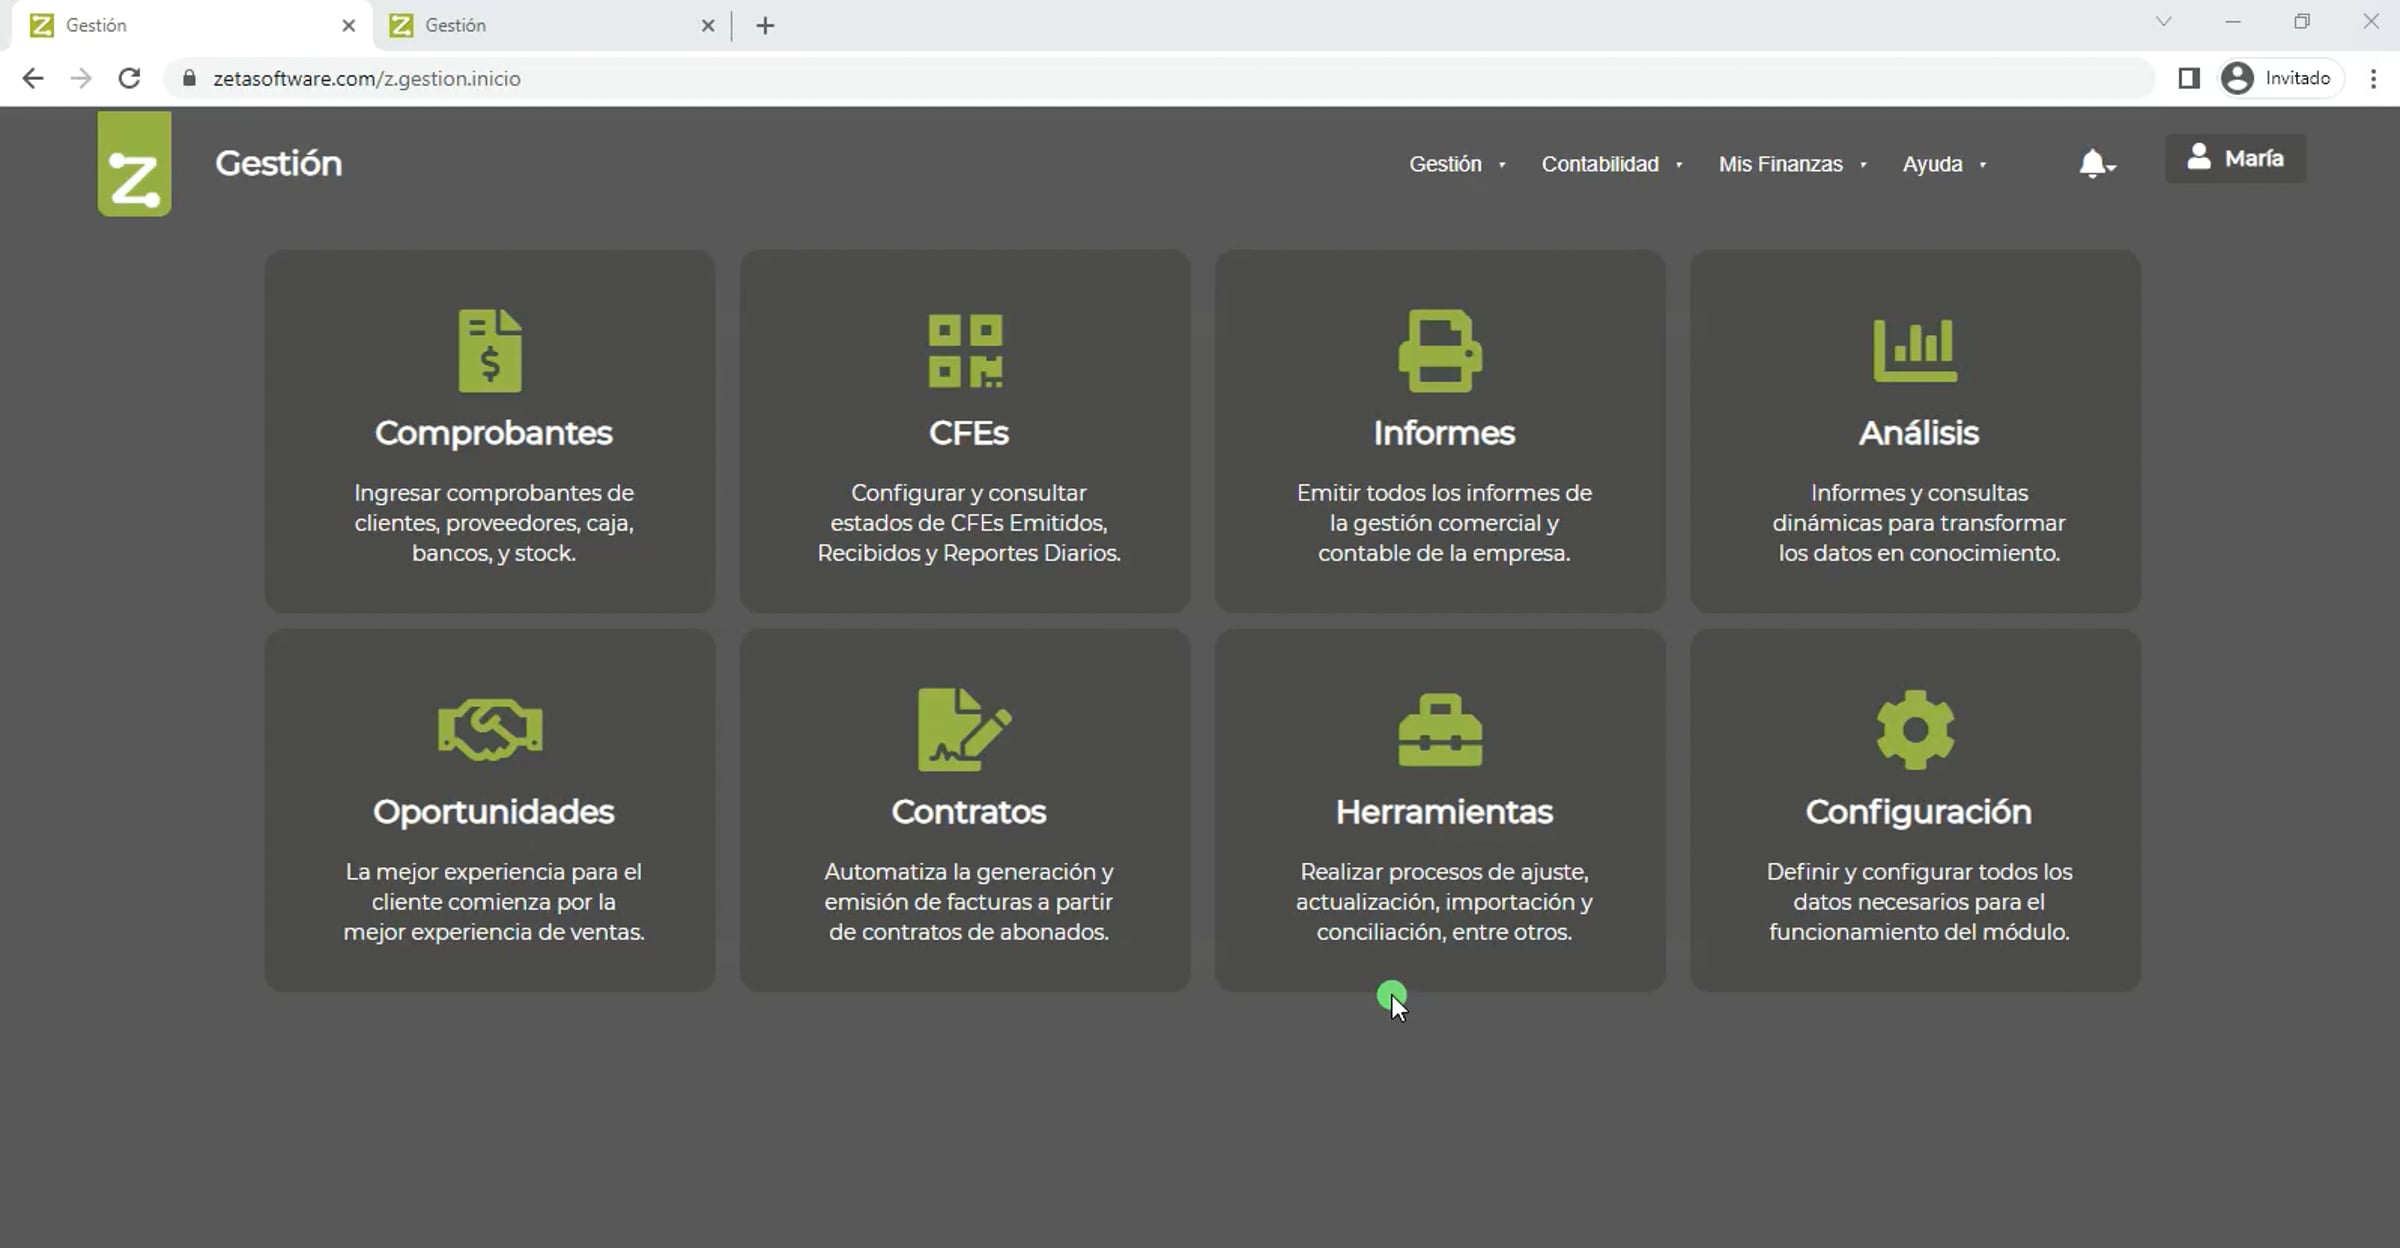
Task: Switch to the first Gestión tab
Action: [190, 26]
